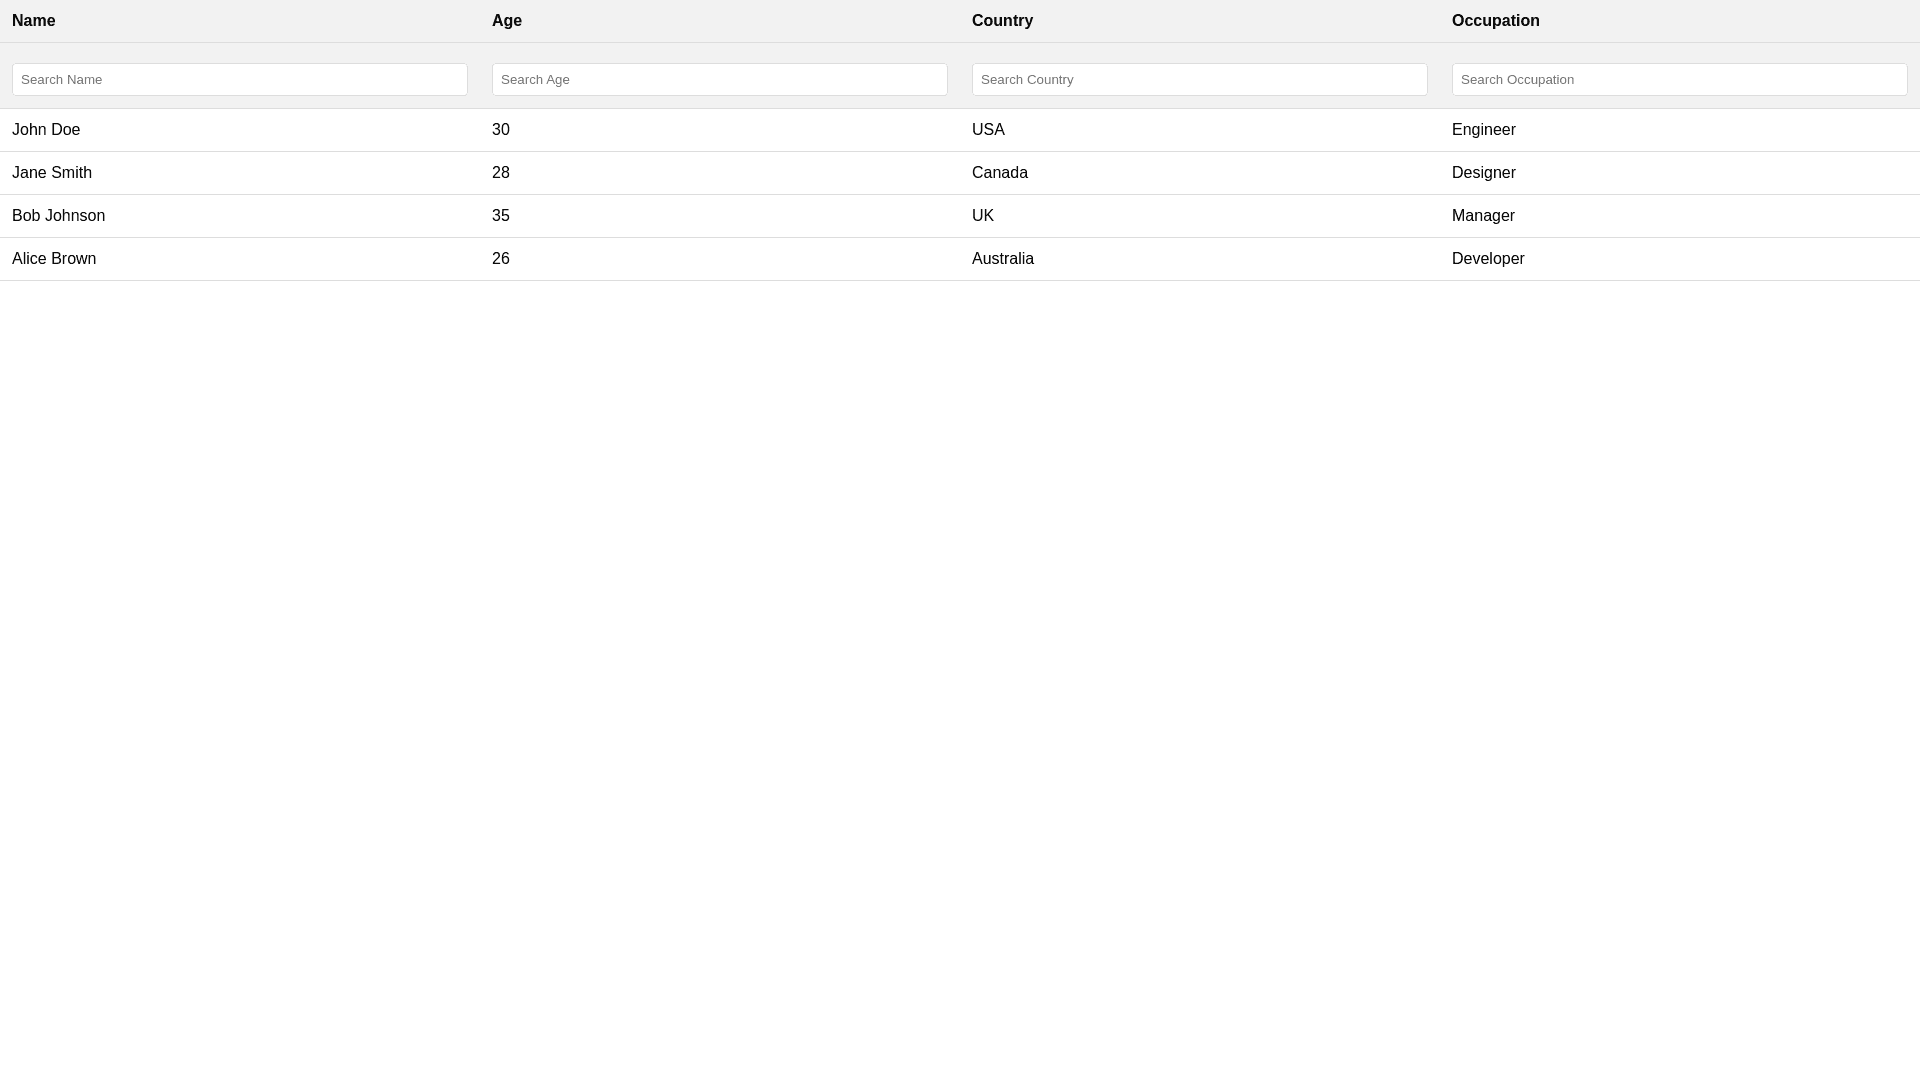Focus the Search Age filter box

720,80
